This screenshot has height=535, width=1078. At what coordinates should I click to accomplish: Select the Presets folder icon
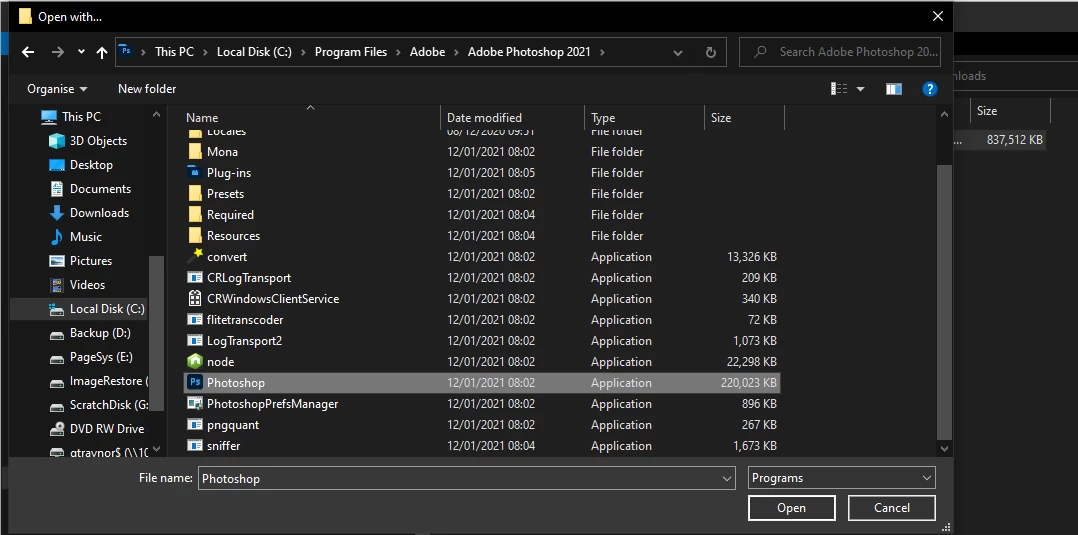[195, 194]
